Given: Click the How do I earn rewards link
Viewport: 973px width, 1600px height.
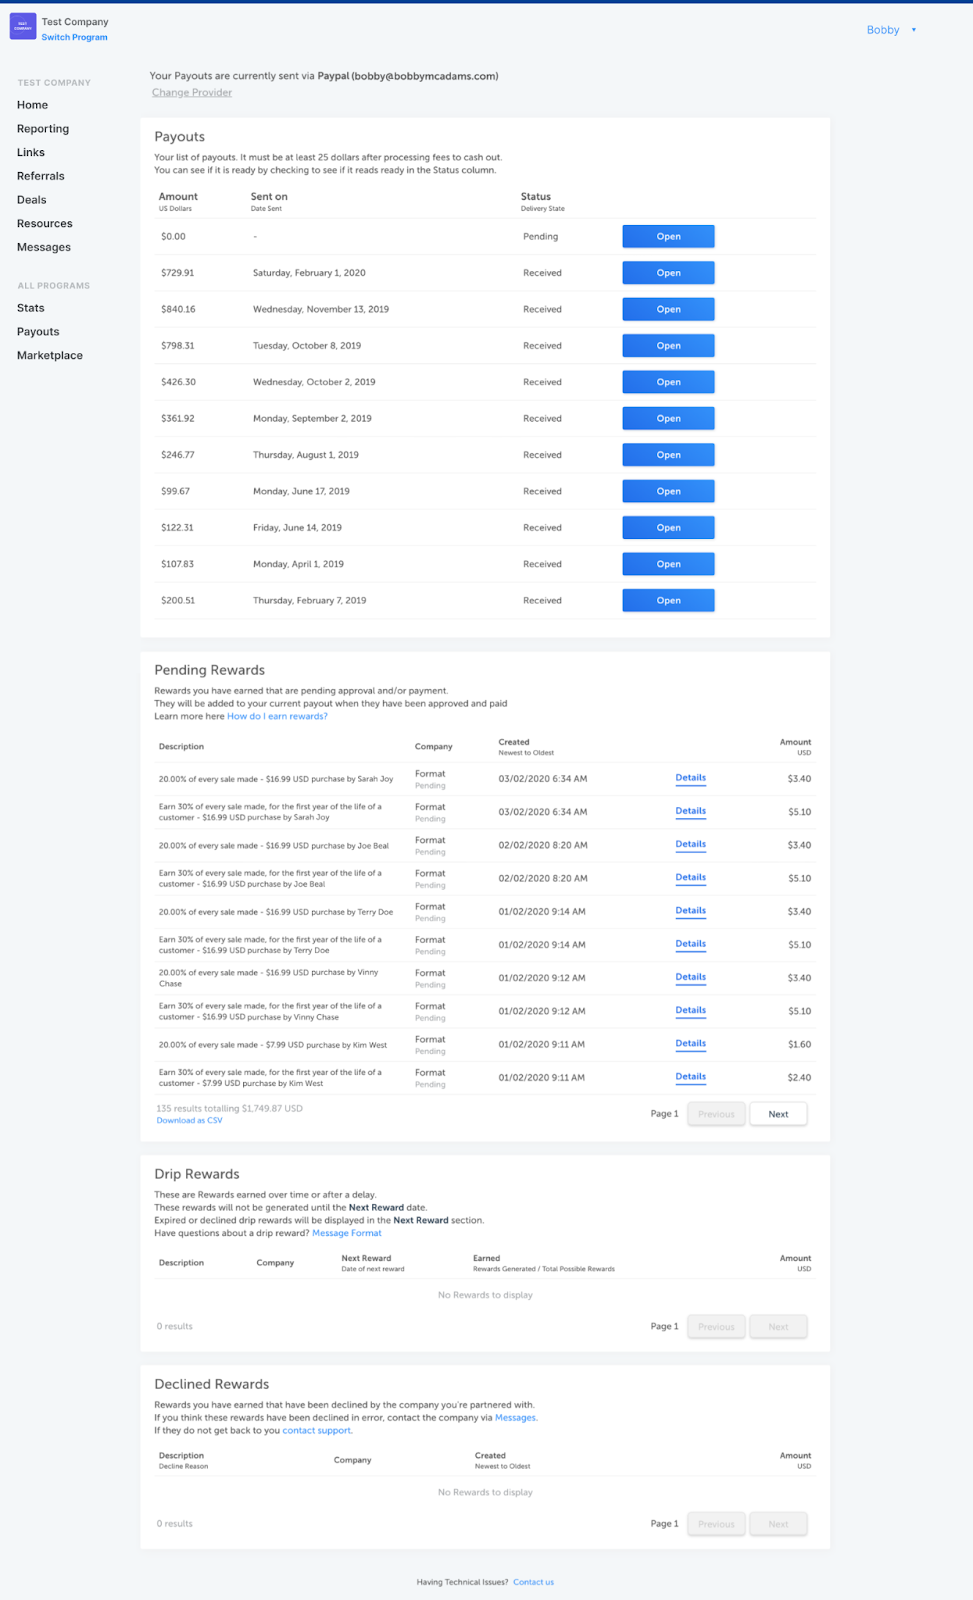Looking at the screenshot, I should (277, 716).
